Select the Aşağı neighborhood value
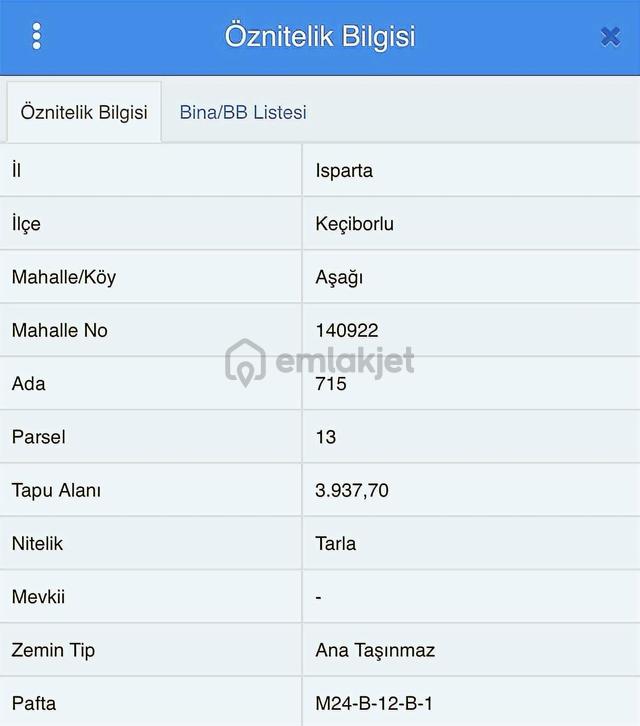This screenshot has height=726, width=640. point(339,277)
